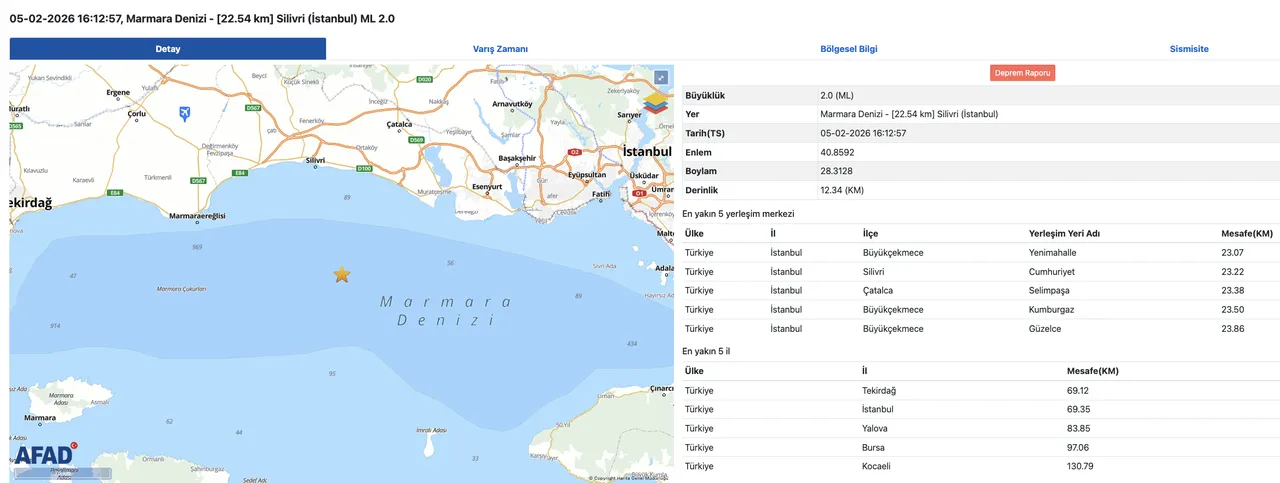Click the red O2 highway shield
Viewport: 1280px width, 483px height.
(574, 152)
